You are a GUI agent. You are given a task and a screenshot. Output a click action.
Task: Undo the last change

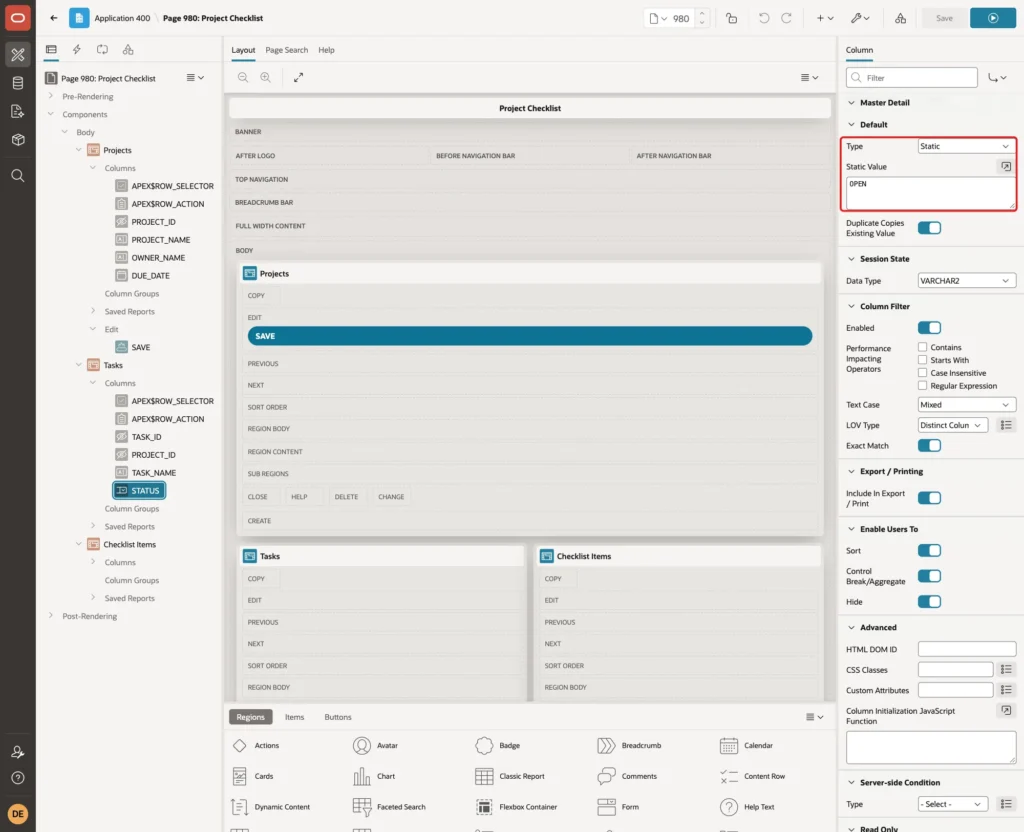[x=763, y=18]
